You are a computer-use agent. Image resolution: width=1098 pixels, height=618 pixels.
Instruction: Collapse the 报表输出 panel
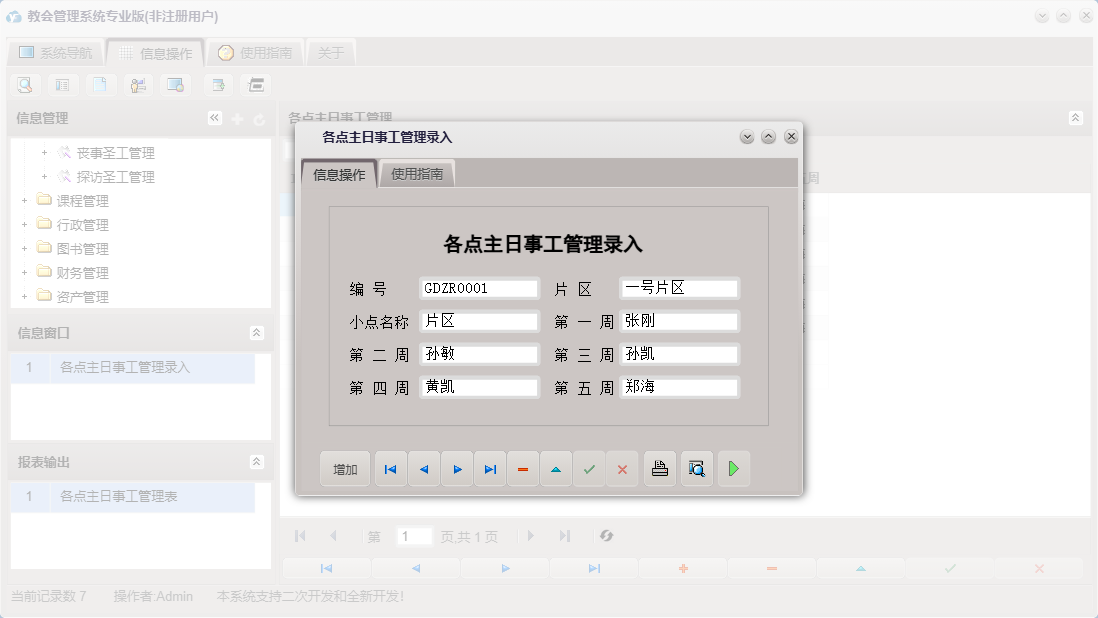point(258,462)
